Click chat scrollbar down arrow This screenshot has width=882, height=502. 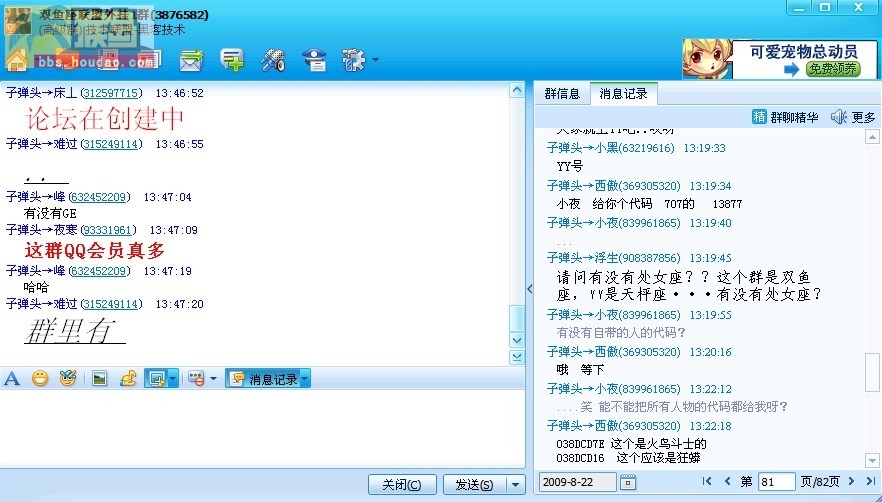[x=516, y=340]
